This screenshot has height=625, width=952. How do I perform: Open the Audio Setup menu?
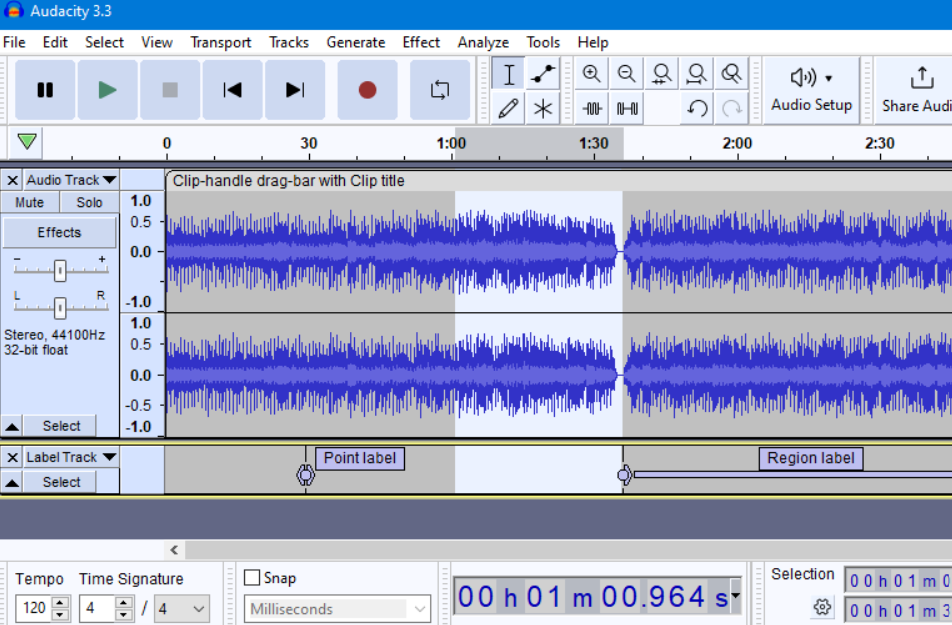click(x=812, y=90)
